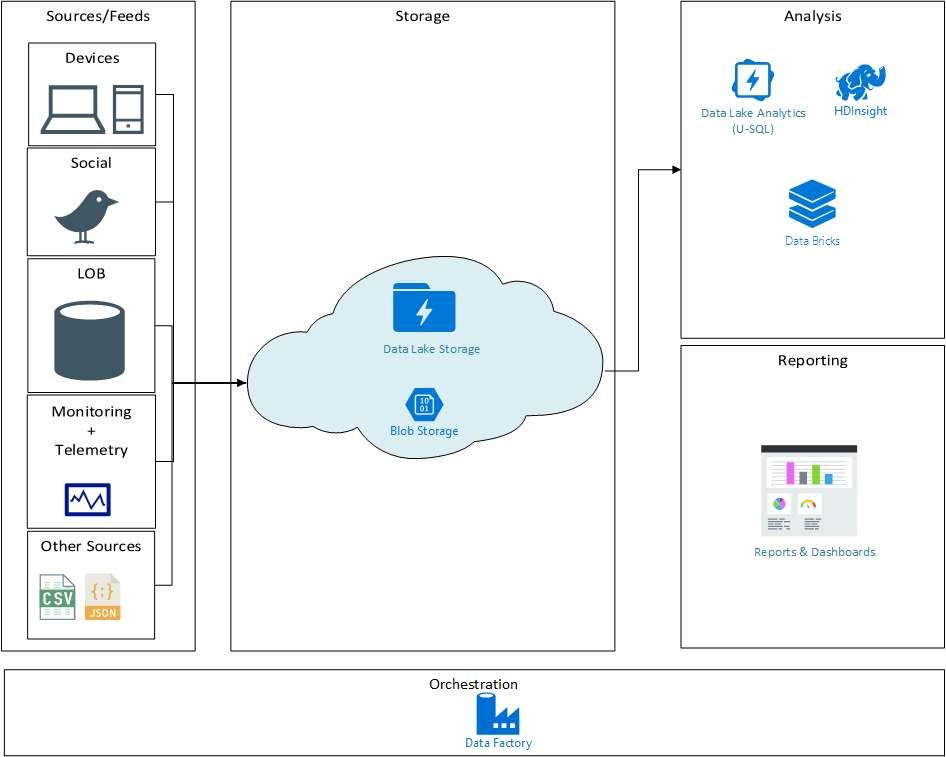Image resolution: width=946 pixels, height=757 pixels.
Task: Click the Reports & Dashboards label
Action: [x=814, y=552]
